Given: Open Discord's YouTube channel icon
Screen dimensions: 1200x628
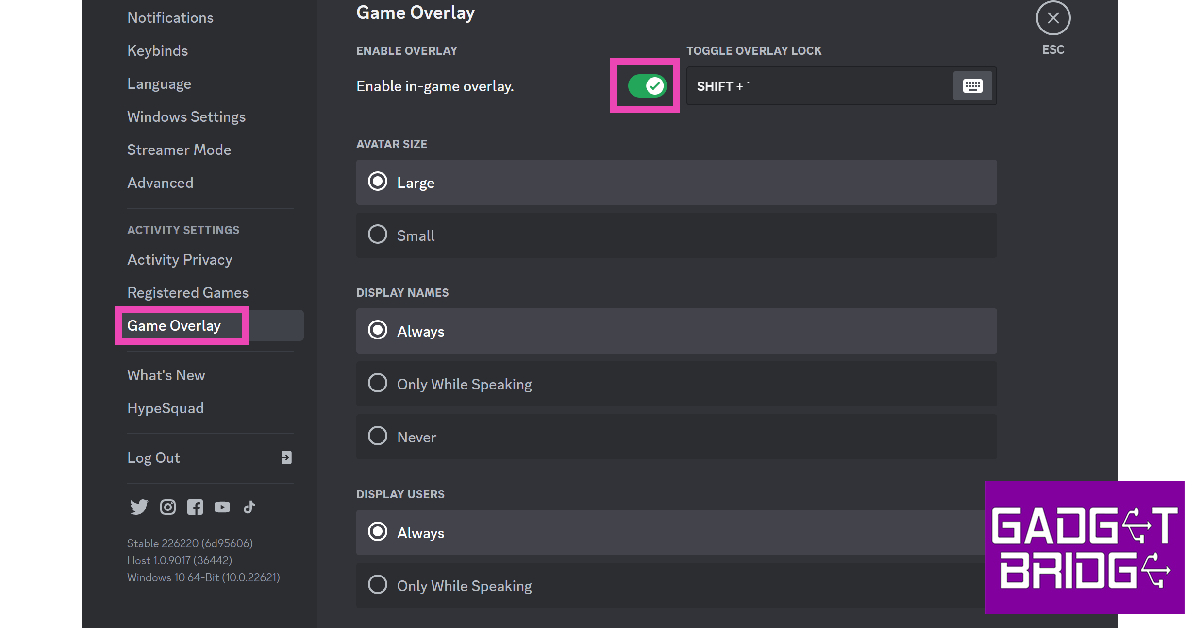Looking at the screenshot, I should 222,507.
